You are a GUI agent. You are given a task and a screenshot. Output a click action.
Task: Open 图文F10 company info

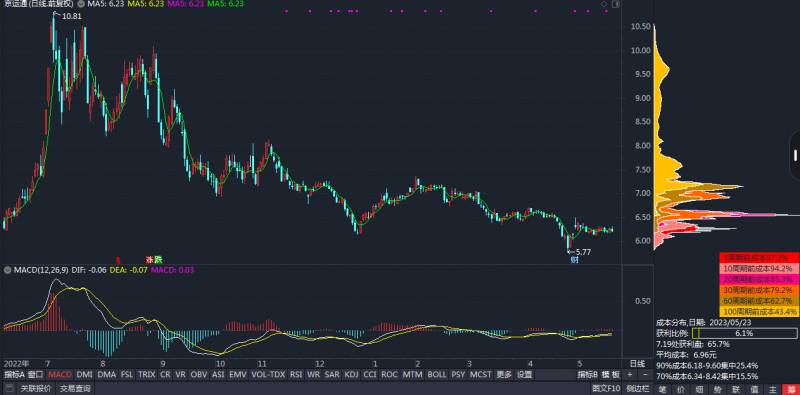pos(607,389)
